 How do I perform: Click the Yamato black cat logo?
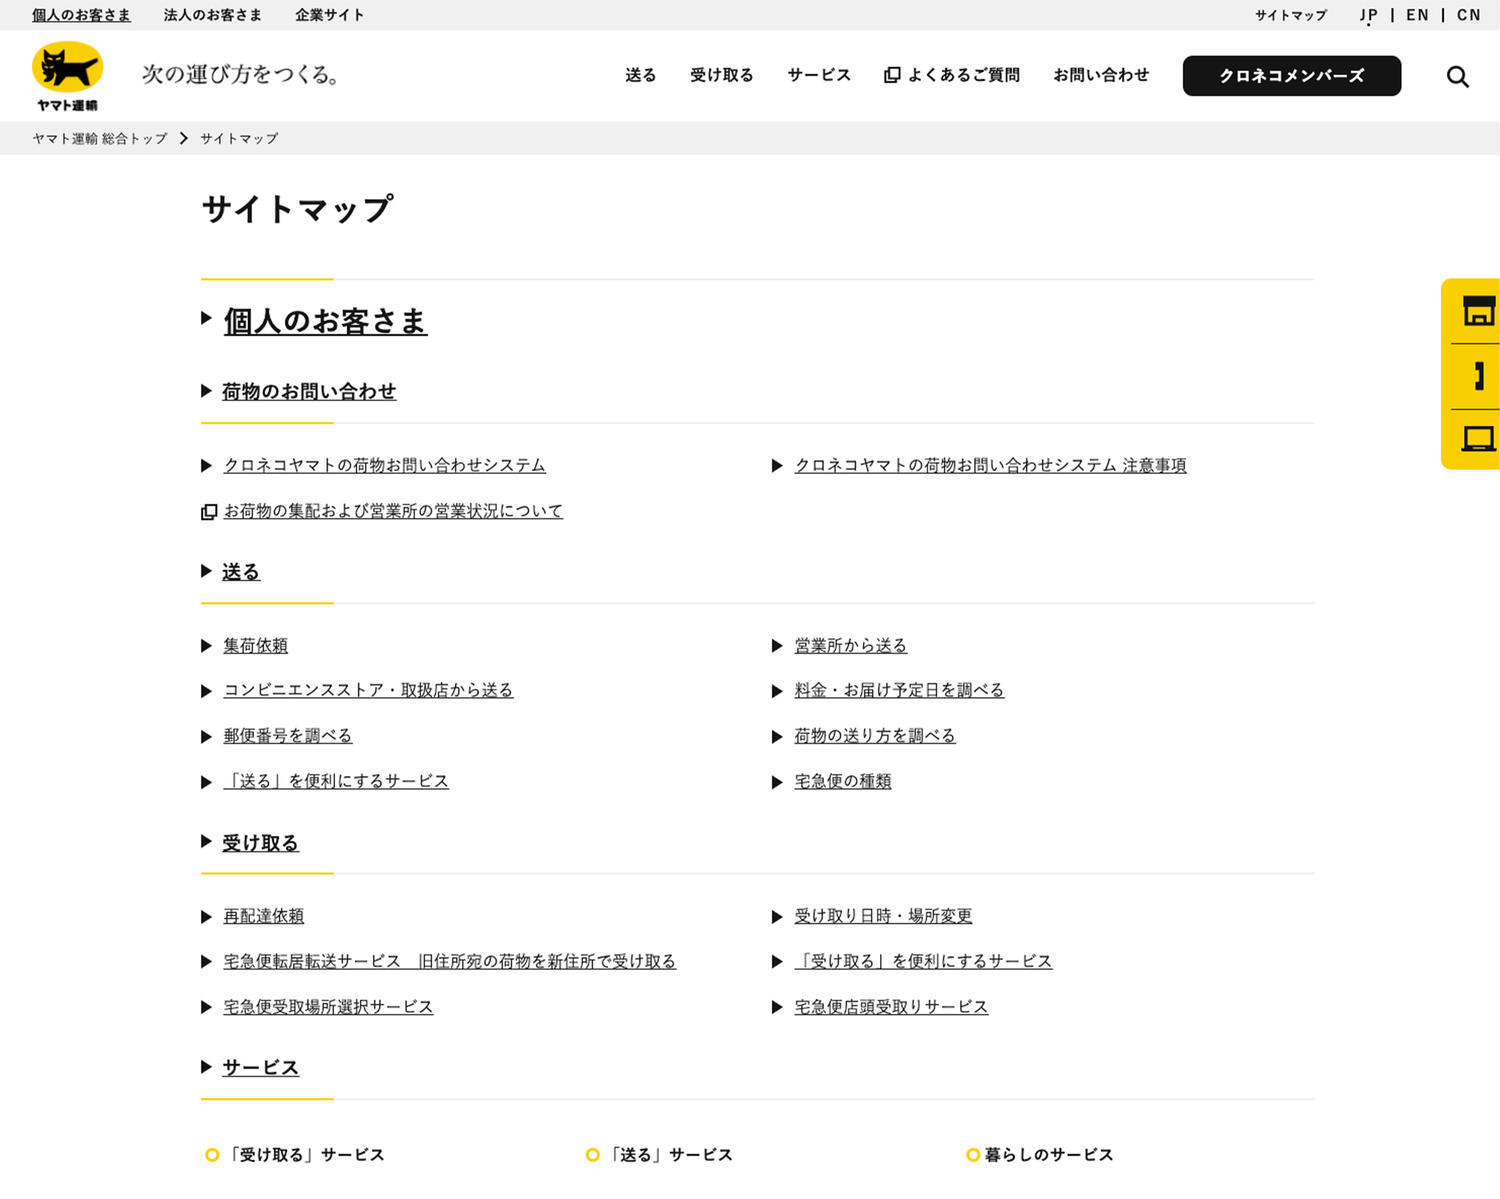(x=67, y=76)
